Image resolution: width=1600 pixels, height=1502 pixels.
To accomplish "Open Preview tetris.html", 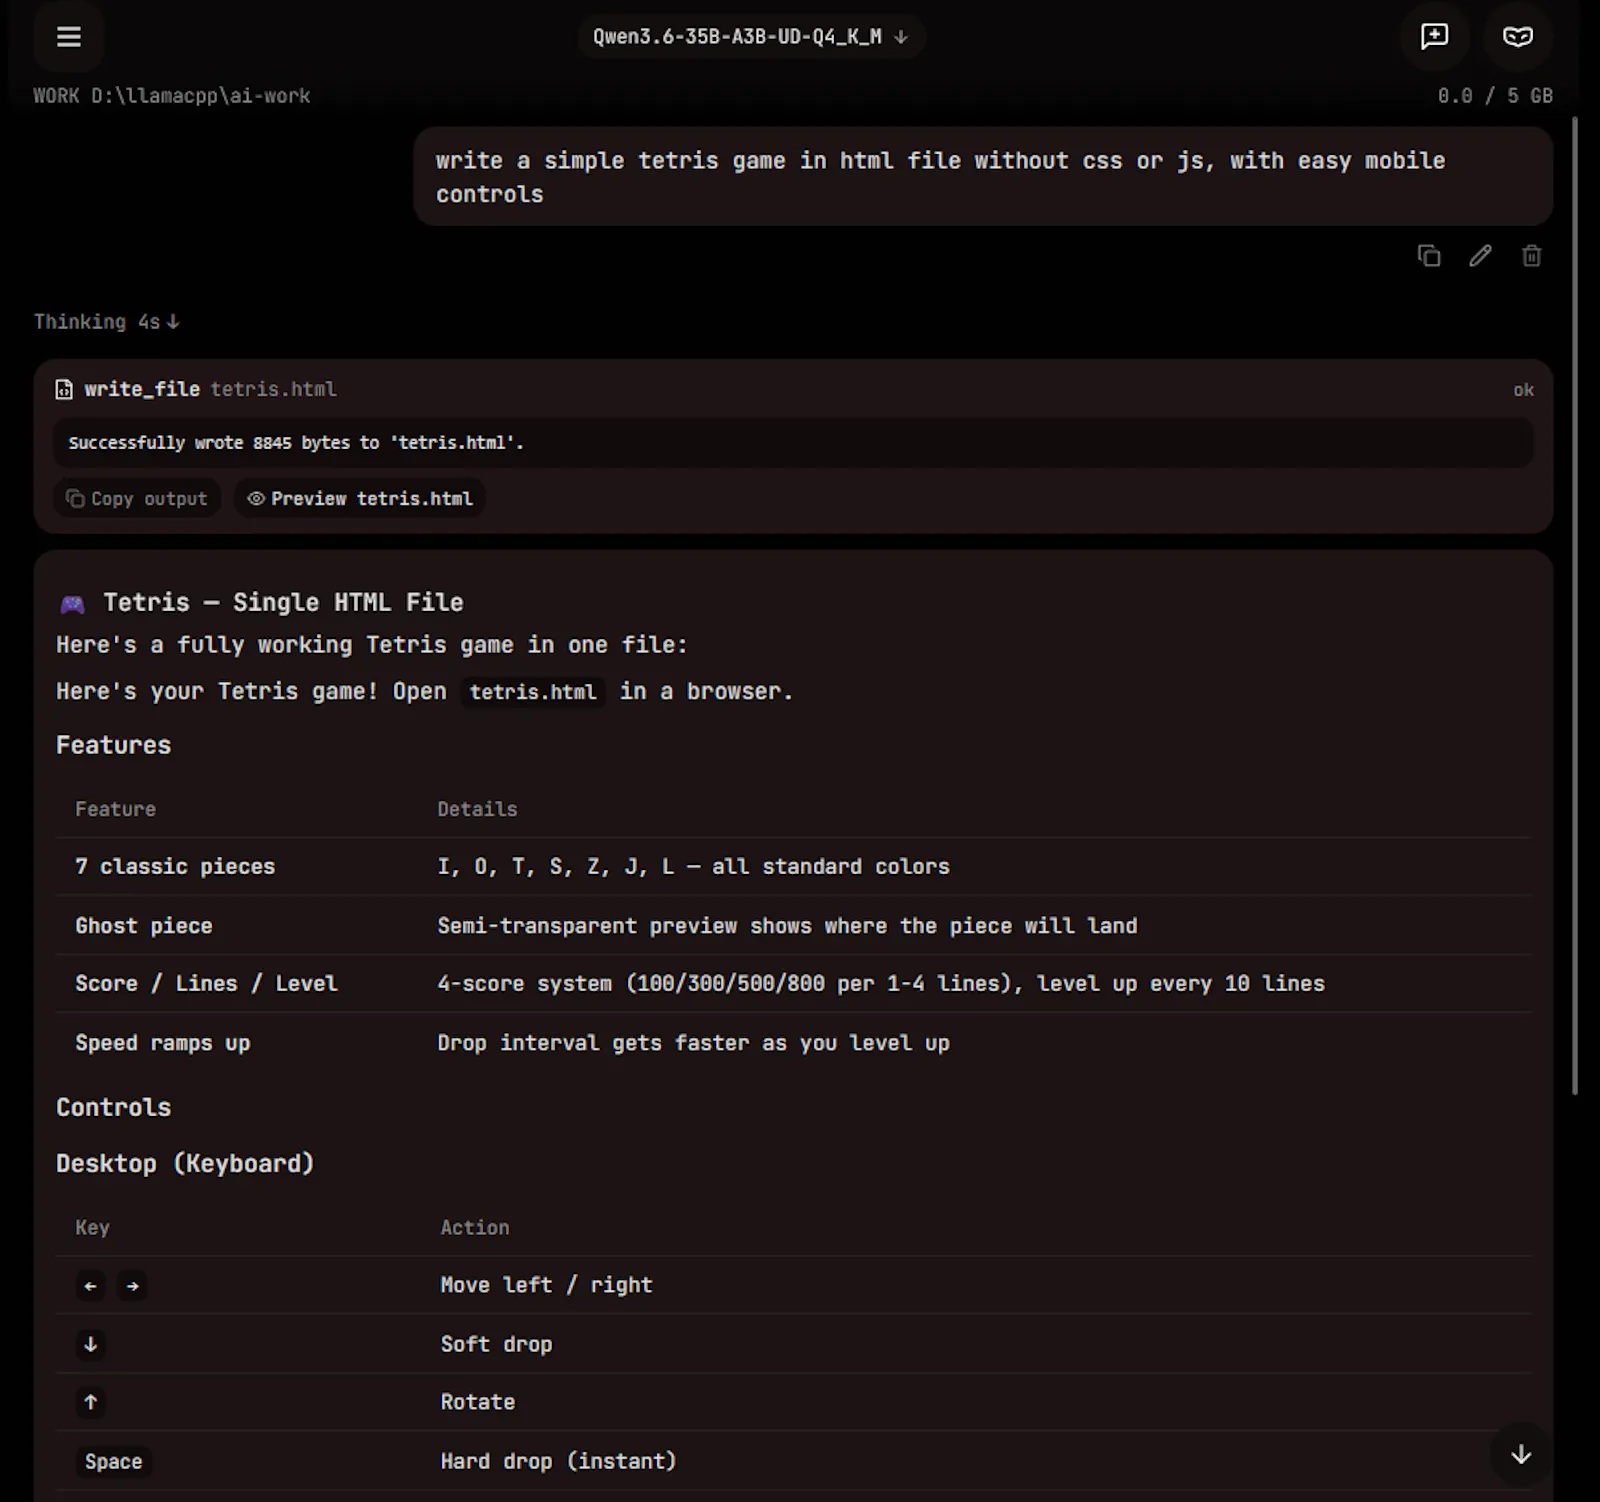I will pyautogui.click(x=360, y=498).
